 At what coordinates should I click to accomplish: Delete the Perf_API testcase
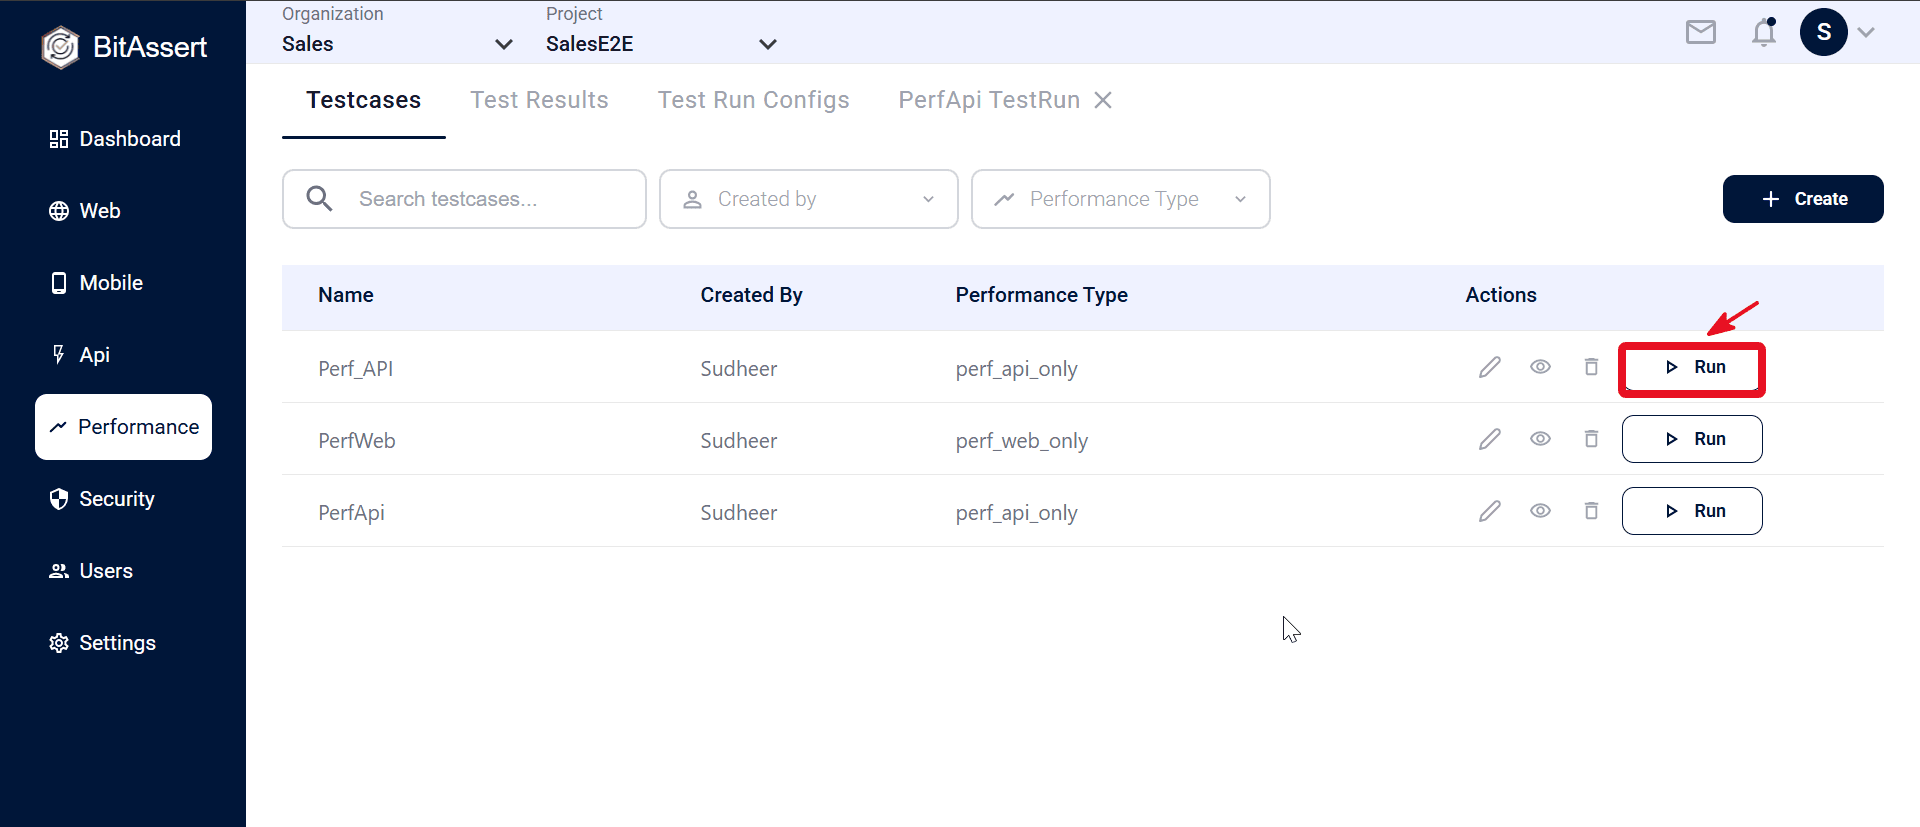[x=1591, y=367]
